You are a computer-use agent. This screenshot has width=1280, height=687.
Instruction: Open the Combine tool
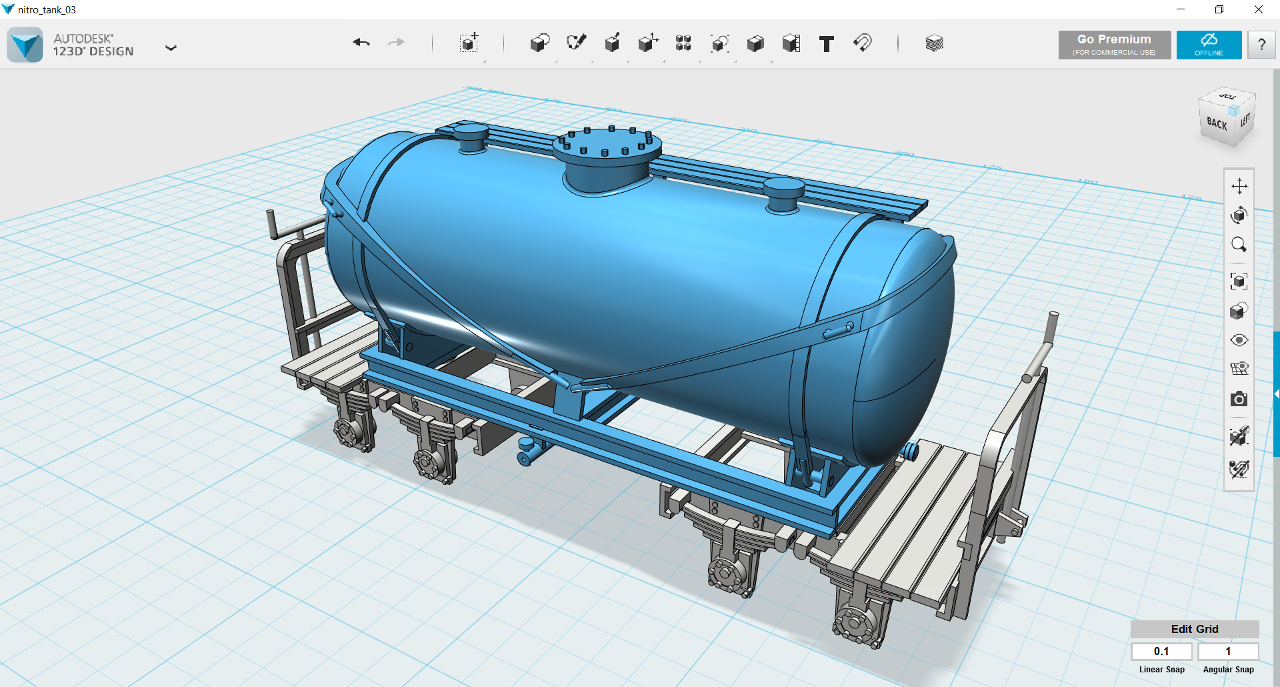[756, 43]
